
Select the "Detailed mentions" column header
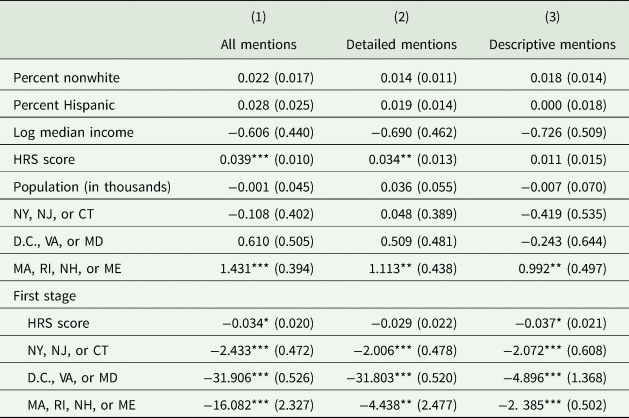(x=402, y=44)
